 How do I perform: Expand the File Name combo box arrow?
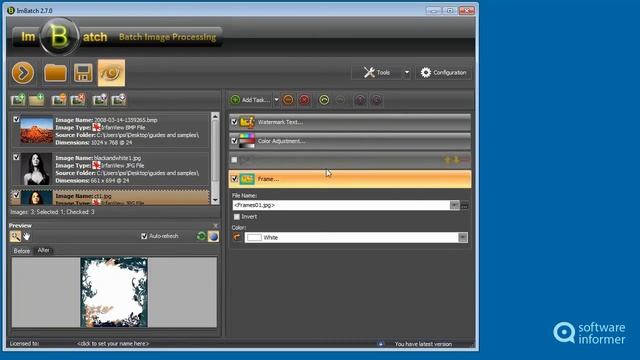point(454,205)
